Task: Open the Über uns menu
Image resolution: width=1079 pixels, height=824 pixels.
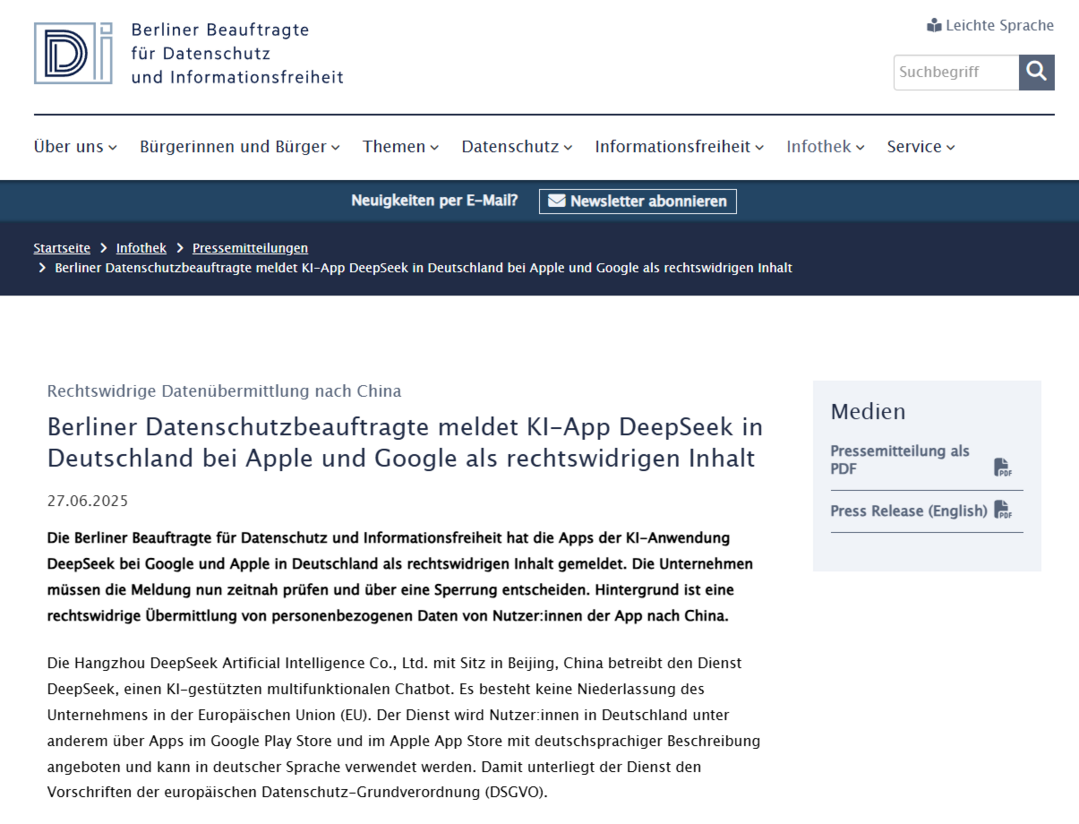Action: click(x=76, y=147)
